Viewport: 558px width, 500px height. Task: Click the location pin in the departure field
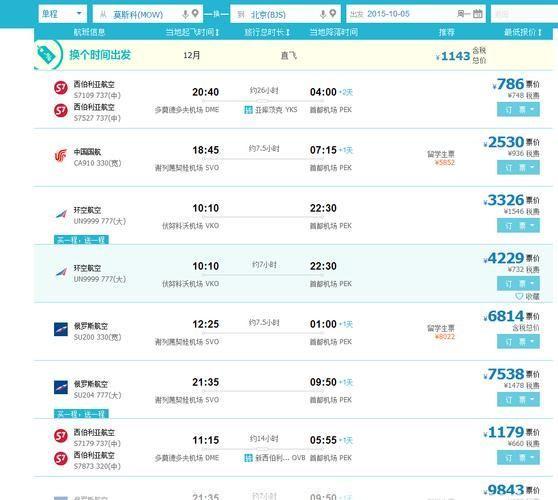(x=195, y=14)
